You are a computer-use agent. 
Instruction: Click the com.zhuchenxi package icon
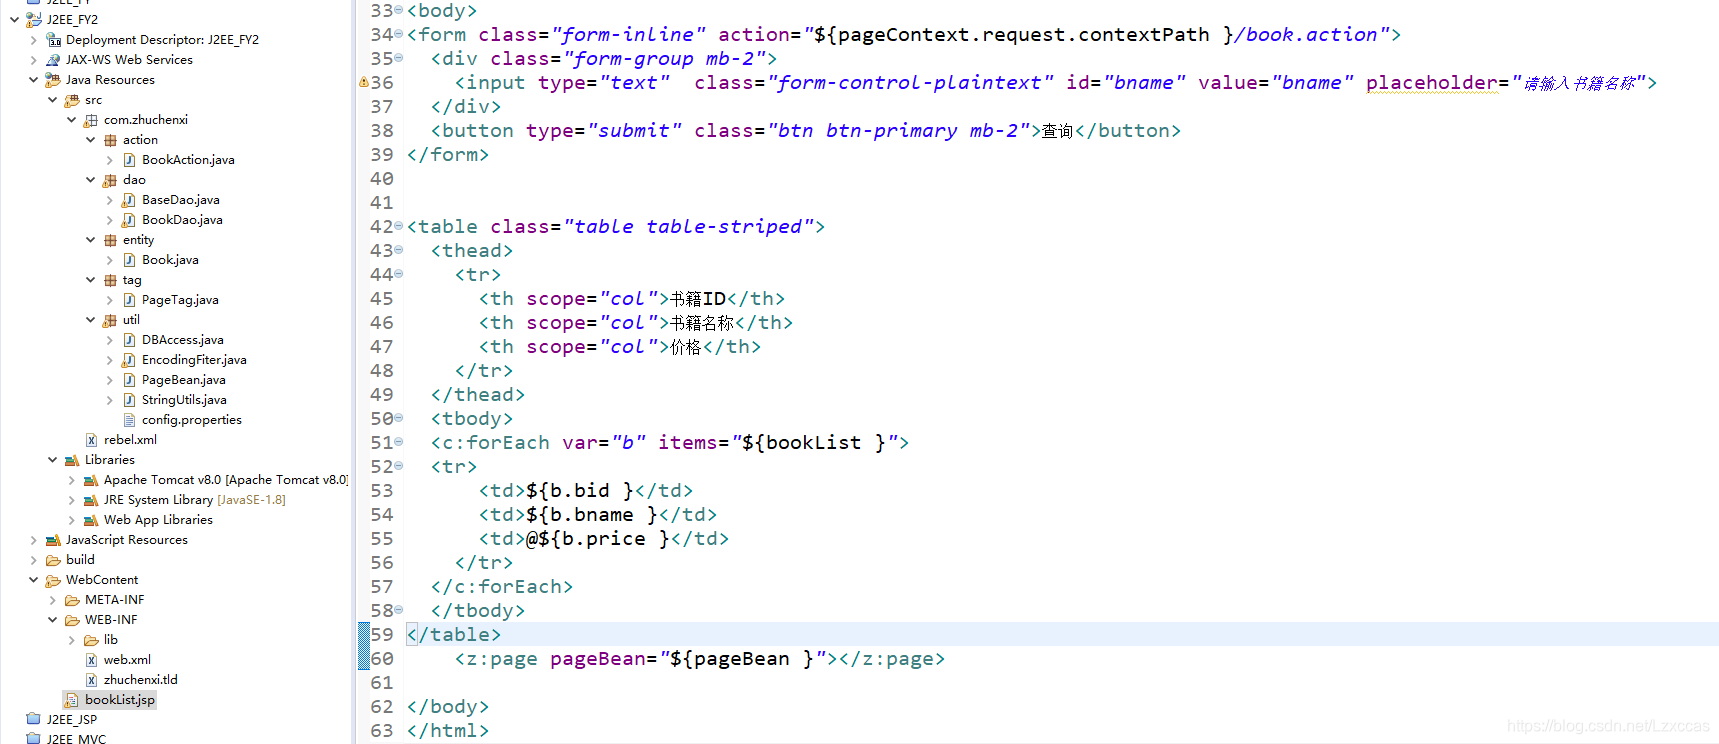pyautogui.click(x=91, y=120)
